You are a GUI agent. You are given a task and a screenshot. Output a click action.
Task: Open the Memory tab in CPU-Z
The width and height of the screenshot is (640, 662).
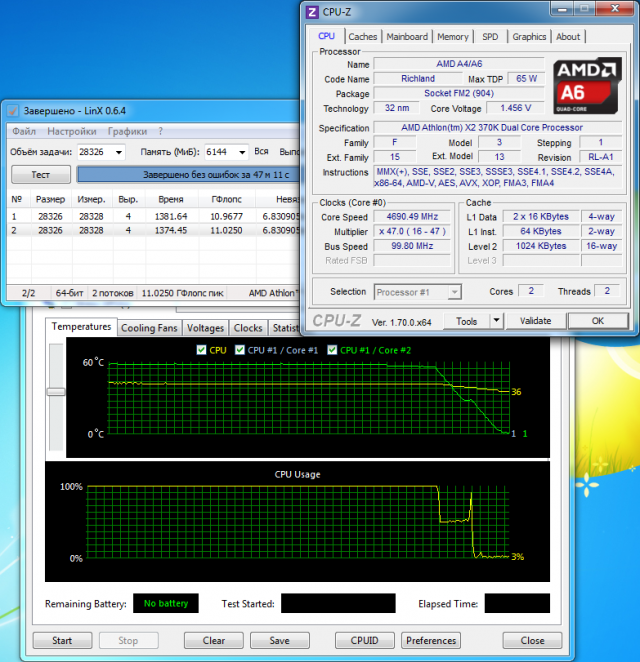[x=453, y=37]
